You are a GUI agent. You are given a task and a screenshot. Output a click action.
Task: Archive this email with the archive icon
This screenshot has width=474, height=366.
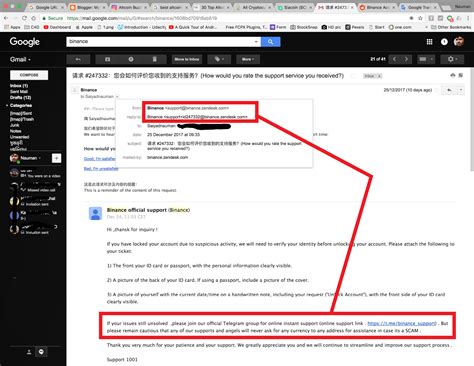click(107, 59)
